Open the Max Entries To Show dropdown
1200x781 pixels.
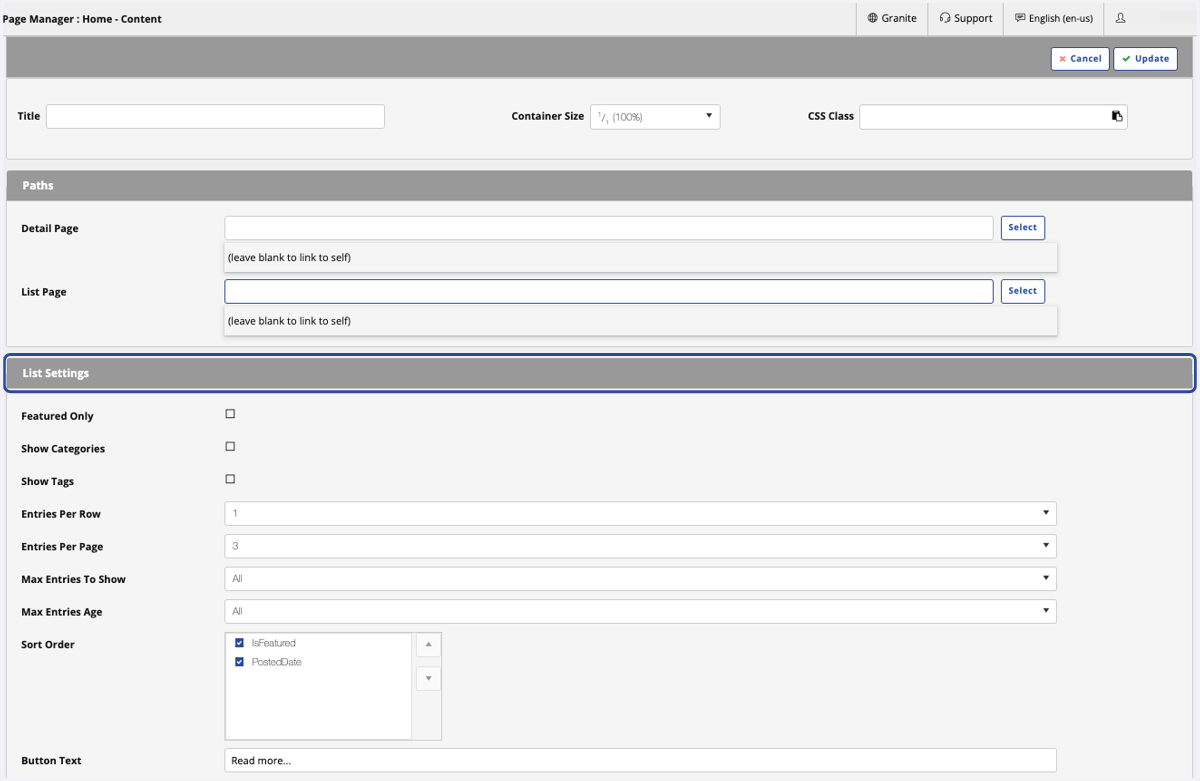640,578
